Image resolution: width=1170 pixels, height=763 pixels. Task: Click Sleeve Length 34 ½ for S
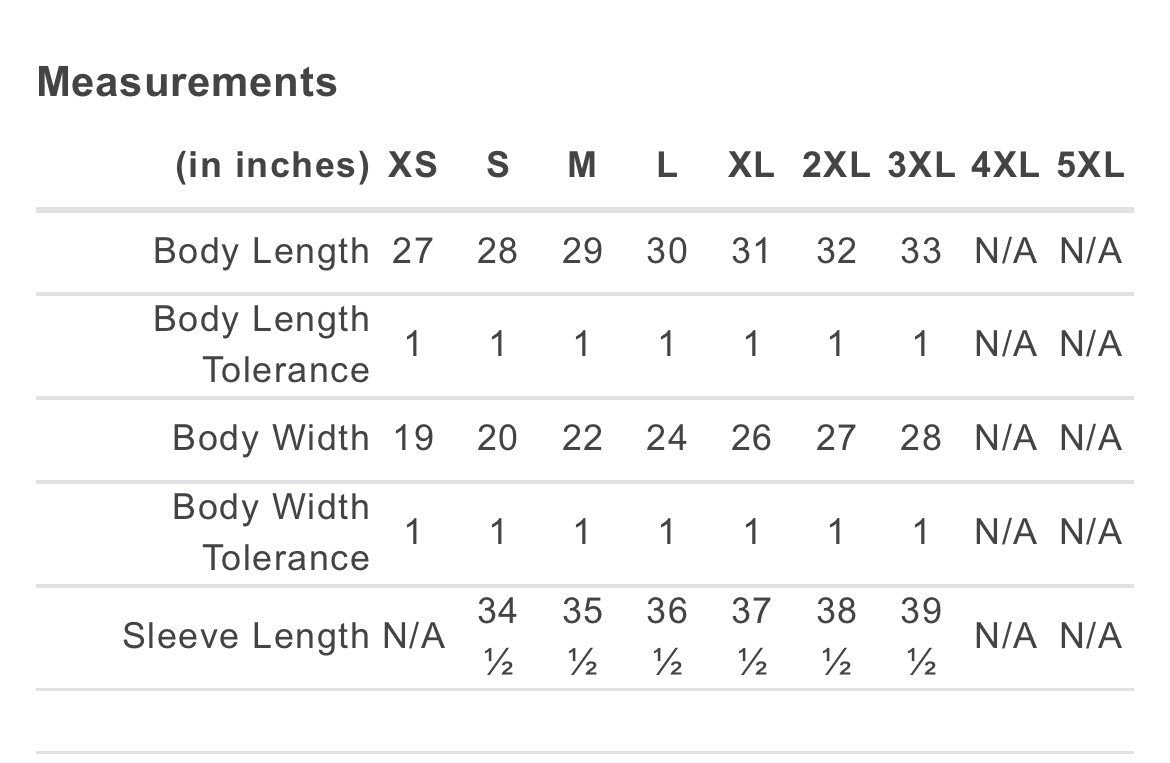coord(497,636)
